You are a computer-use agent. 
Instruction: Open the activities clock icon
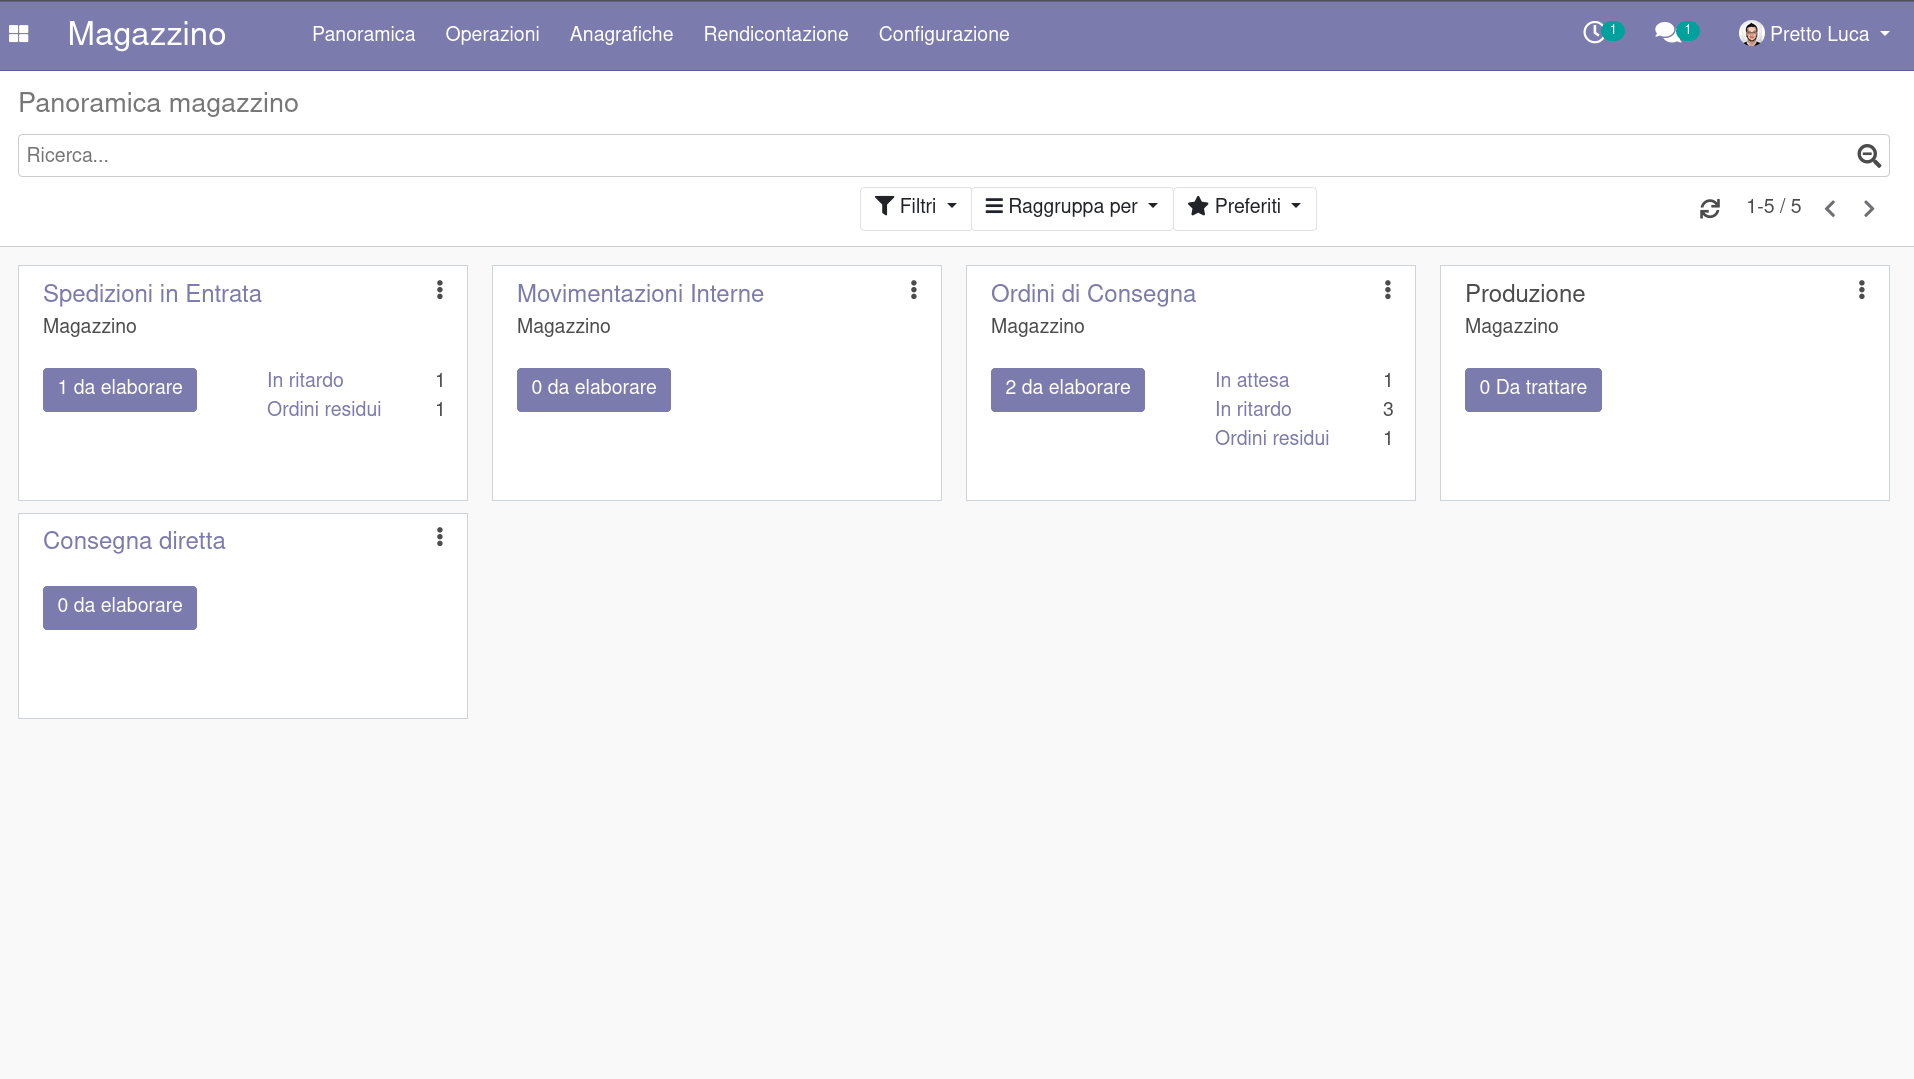(x=1594, y=33)
